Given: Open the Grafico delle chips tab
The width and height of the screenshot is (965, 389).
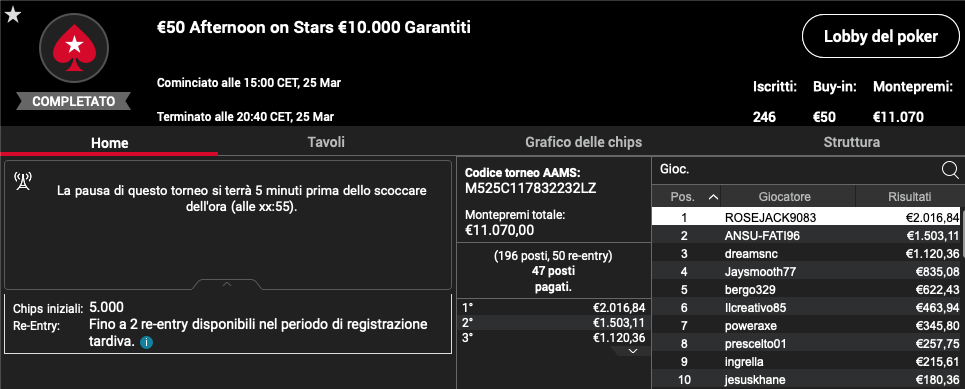Looking at the screenshot, I should (x=583, y=142).
